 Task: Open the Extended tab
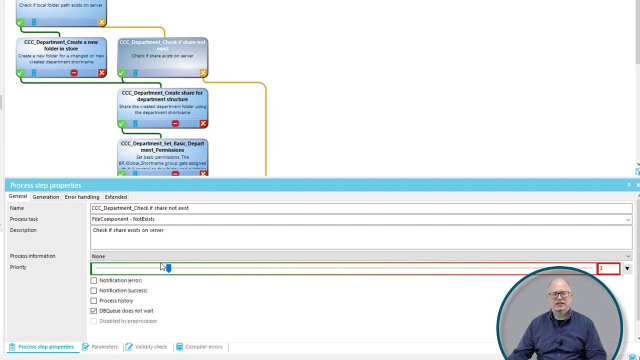click(116, 197)
